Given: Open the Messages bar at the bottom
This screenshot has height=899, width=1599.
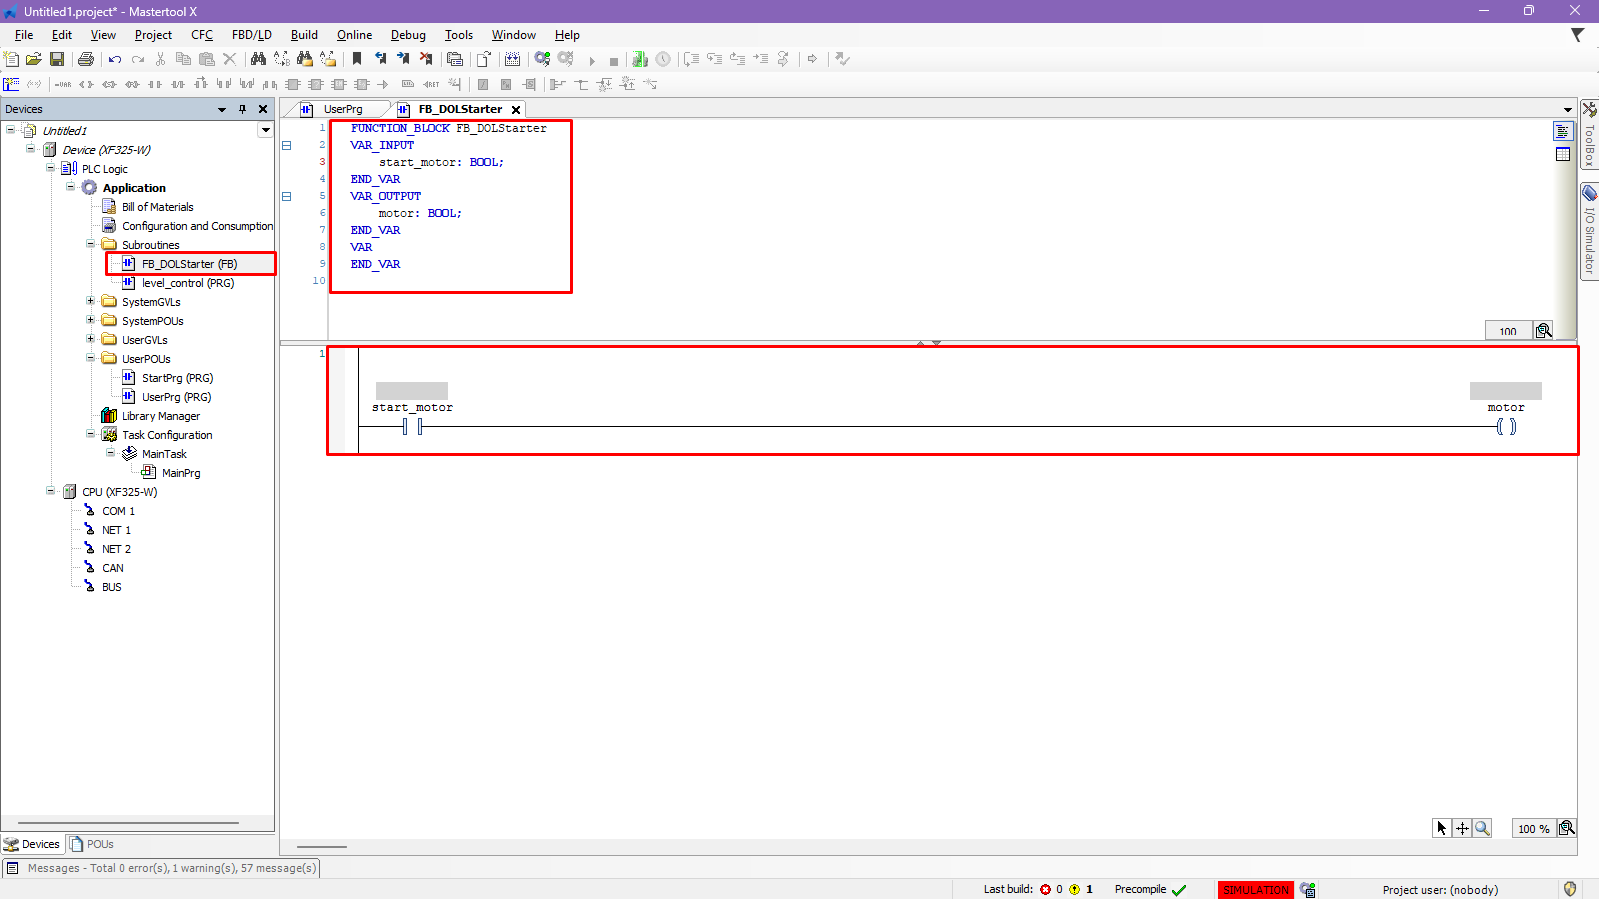Looking at the screenshot, I should pos(160,868).
